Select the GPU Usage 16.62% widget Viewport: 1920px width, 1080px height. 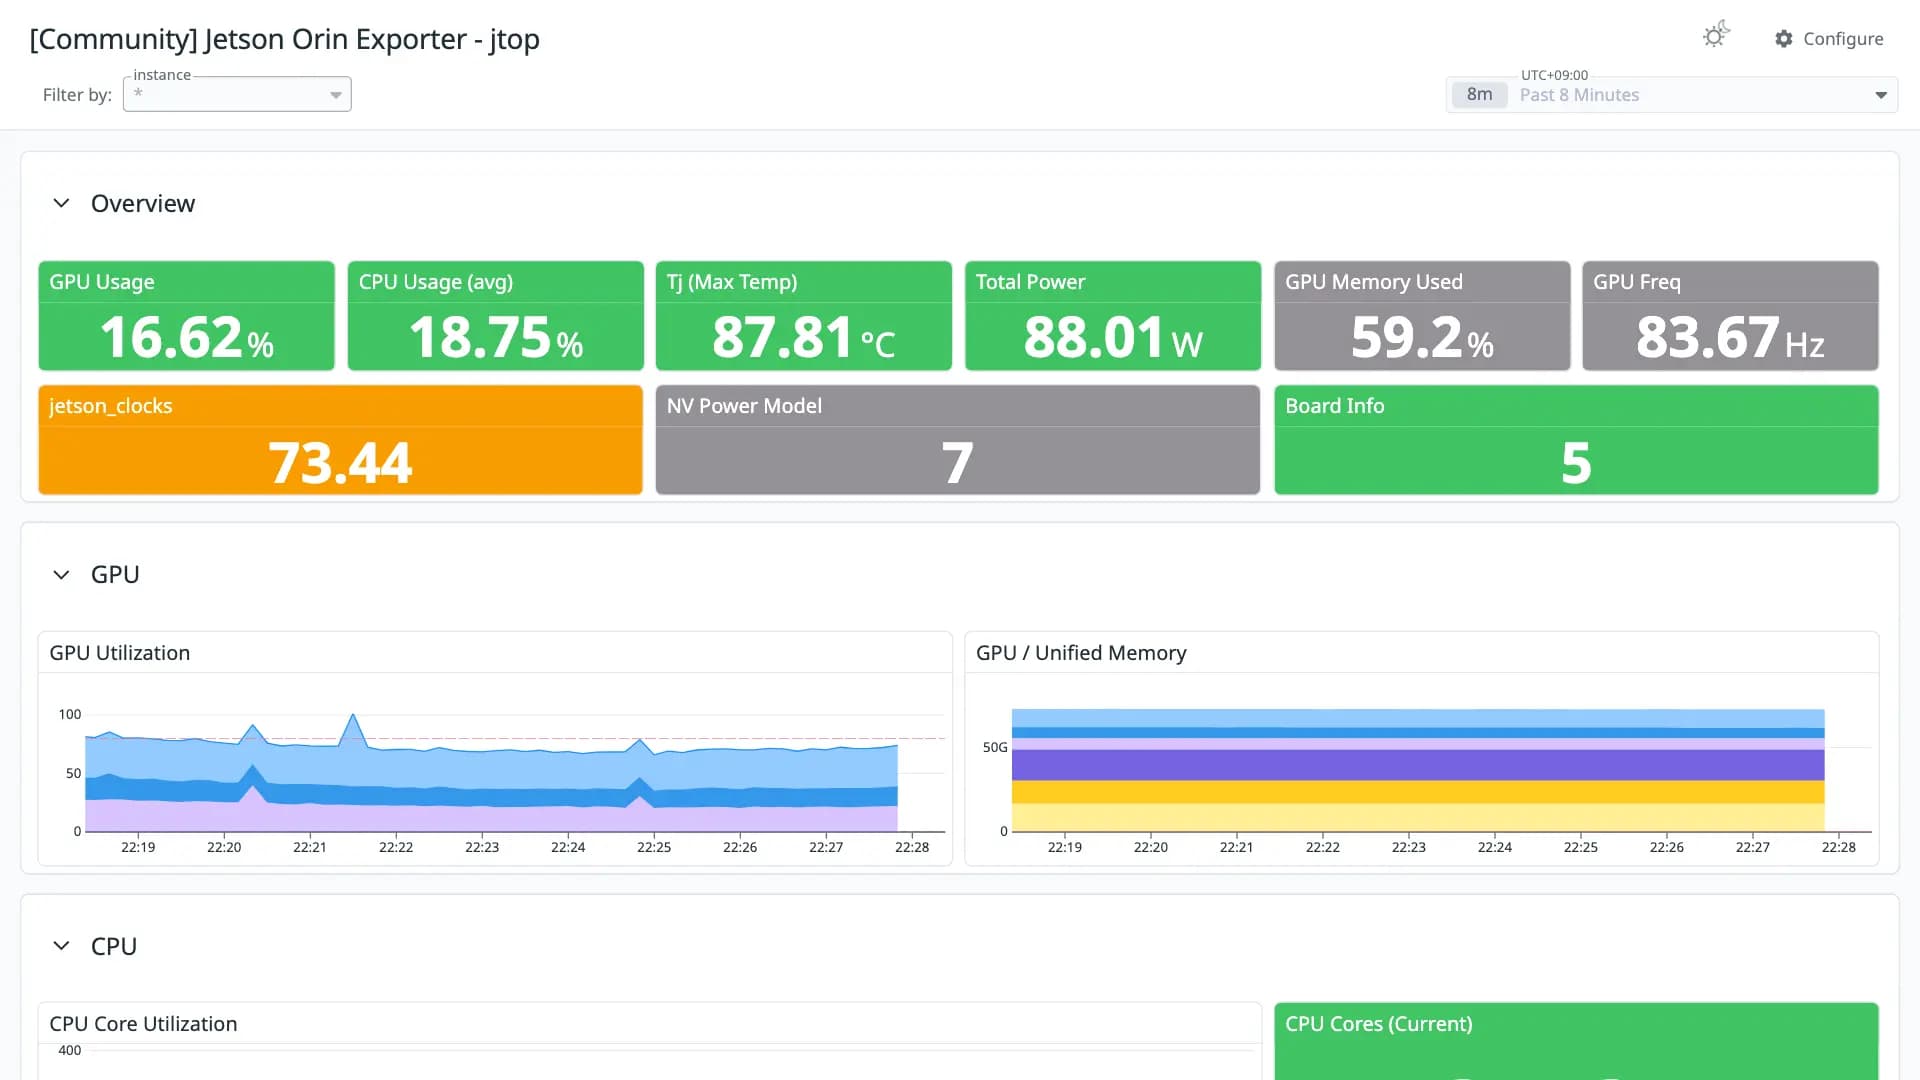pyautogui.click(x=187, y=316)
